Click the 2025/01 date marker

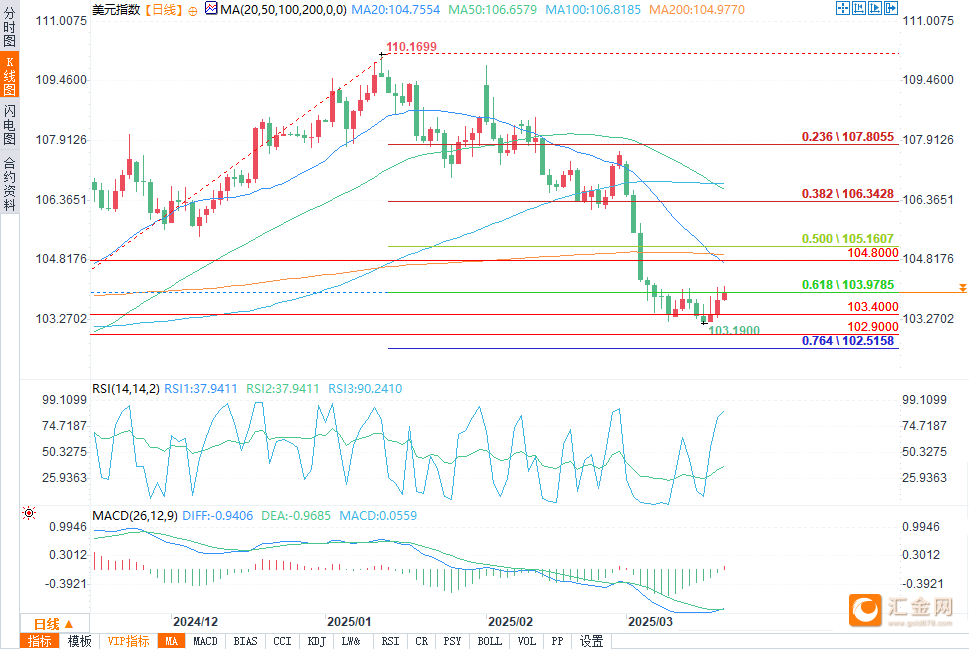pos(349,622)
